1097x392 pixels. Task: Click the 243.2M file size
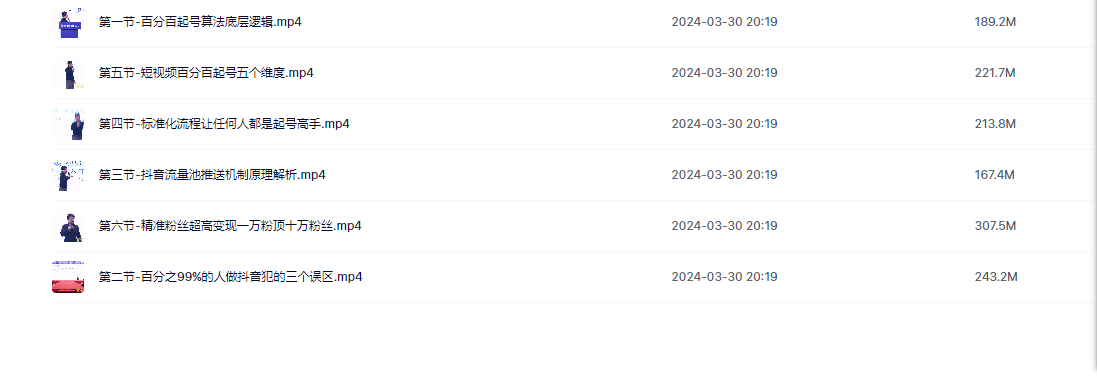click(996, 277)
